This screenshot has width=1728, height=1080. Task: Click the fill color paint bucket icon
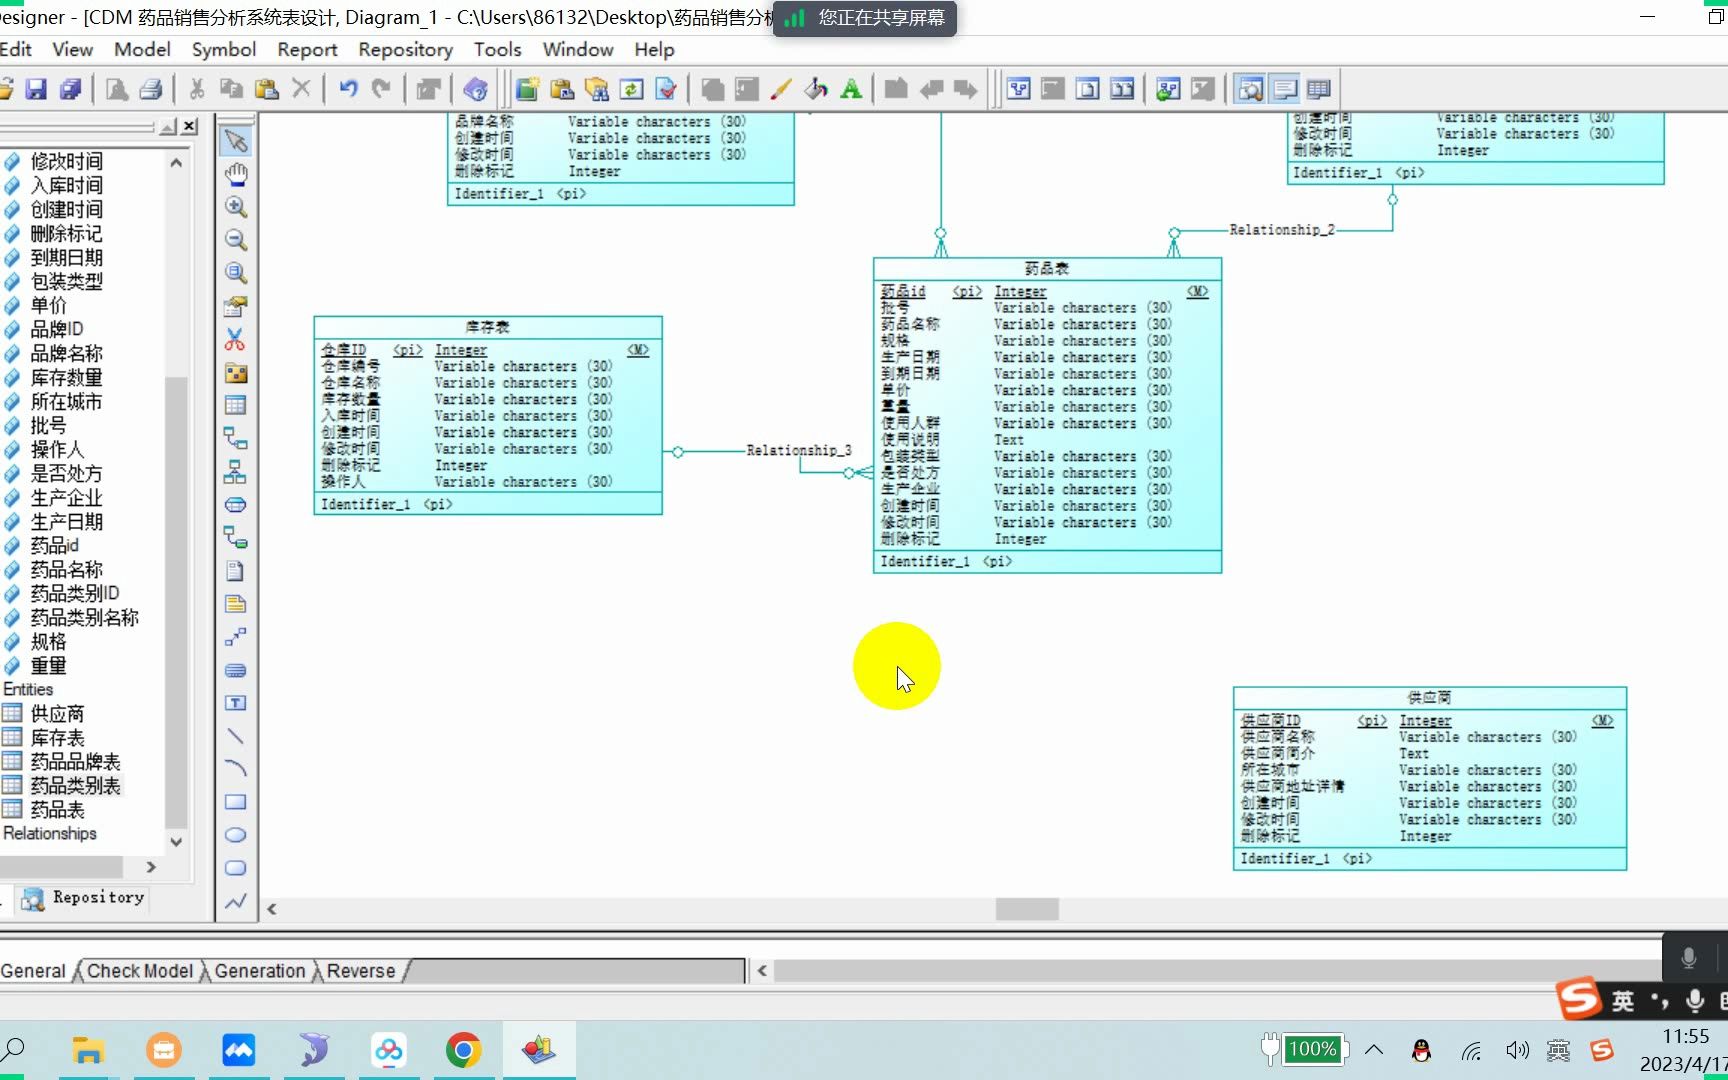click(x=816, y=89)
